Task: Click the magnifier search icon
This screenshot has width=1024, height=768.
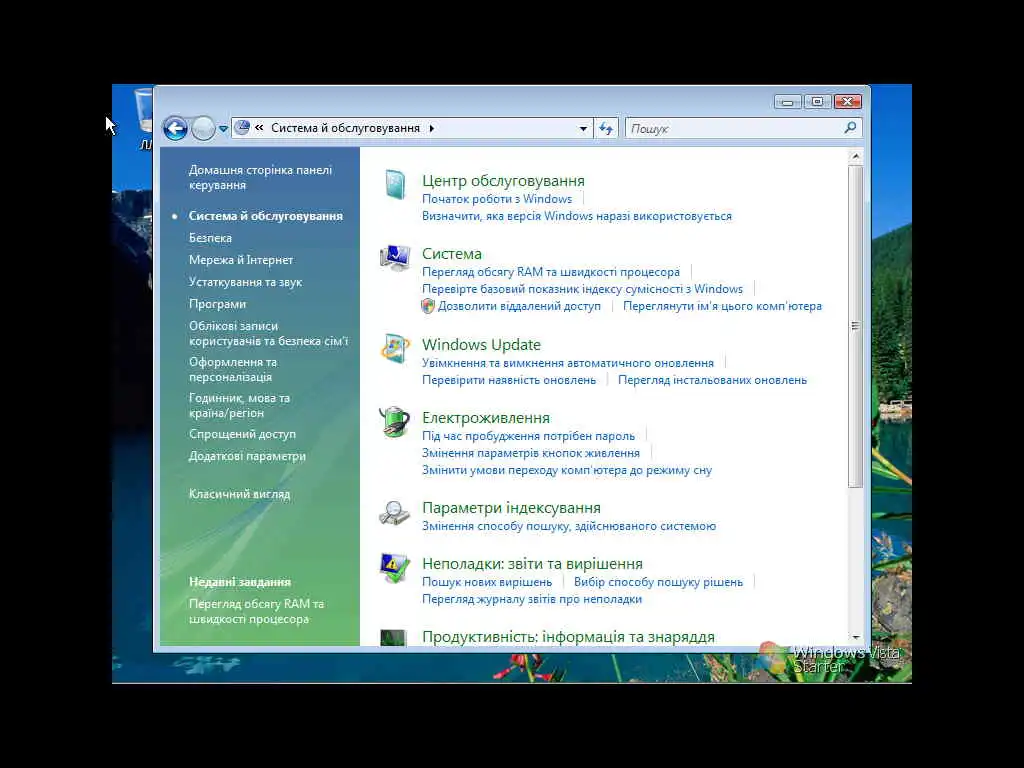Action: click(850, 128)
